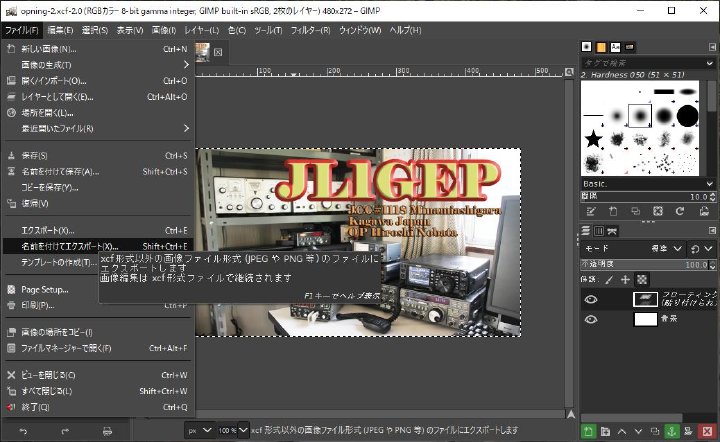Click the edit brush icon
The height and width of the screenshot is (442, 720).
tap(590, 212)
